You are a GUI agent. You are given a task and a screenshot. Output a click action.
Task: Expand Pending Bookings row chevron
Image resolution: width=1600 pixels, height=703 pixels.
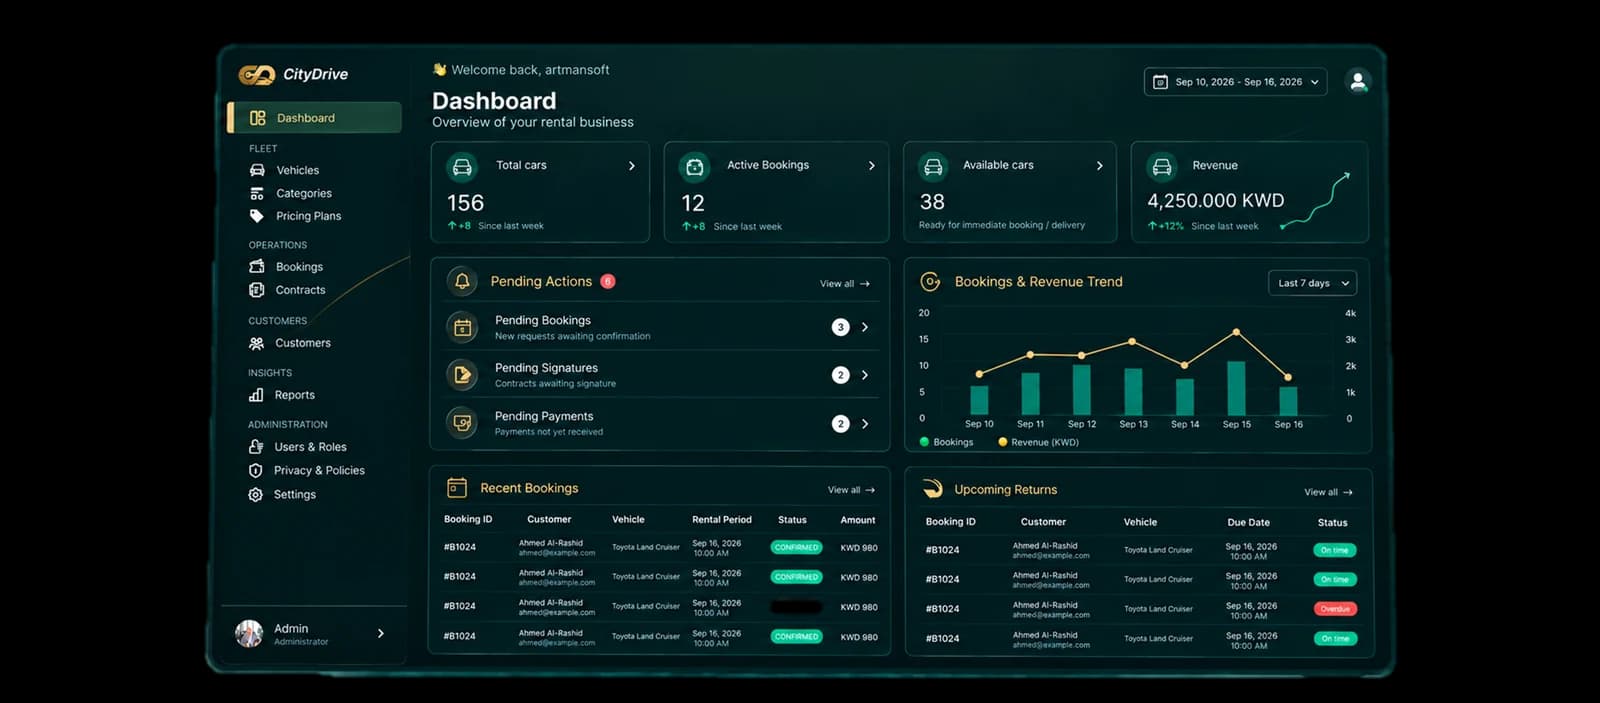865,327
